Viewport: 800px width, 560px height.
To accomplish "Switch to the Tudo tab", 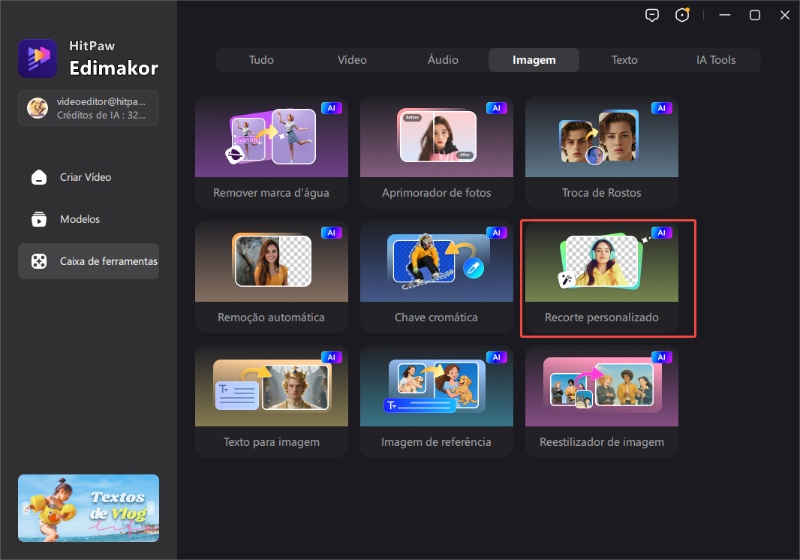I will pyautogui.click(x=261, y=60).
